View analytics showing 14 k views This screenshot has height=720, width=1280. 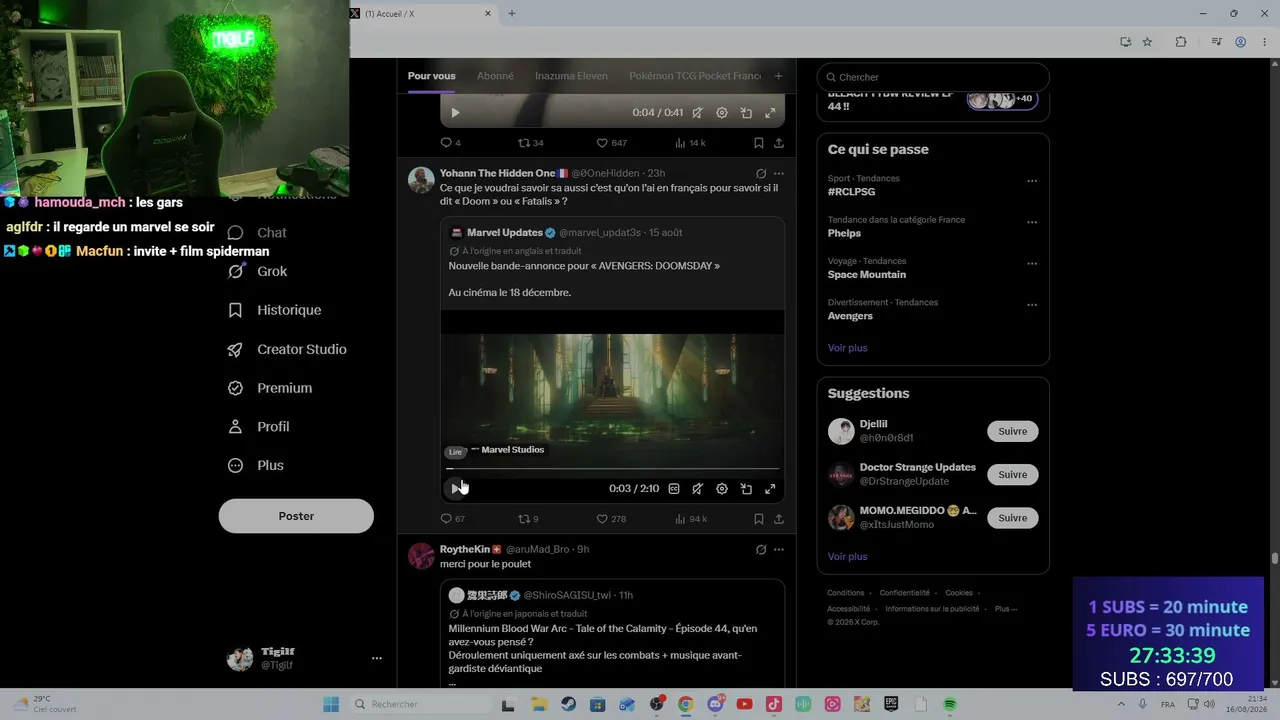coord(690,143)
